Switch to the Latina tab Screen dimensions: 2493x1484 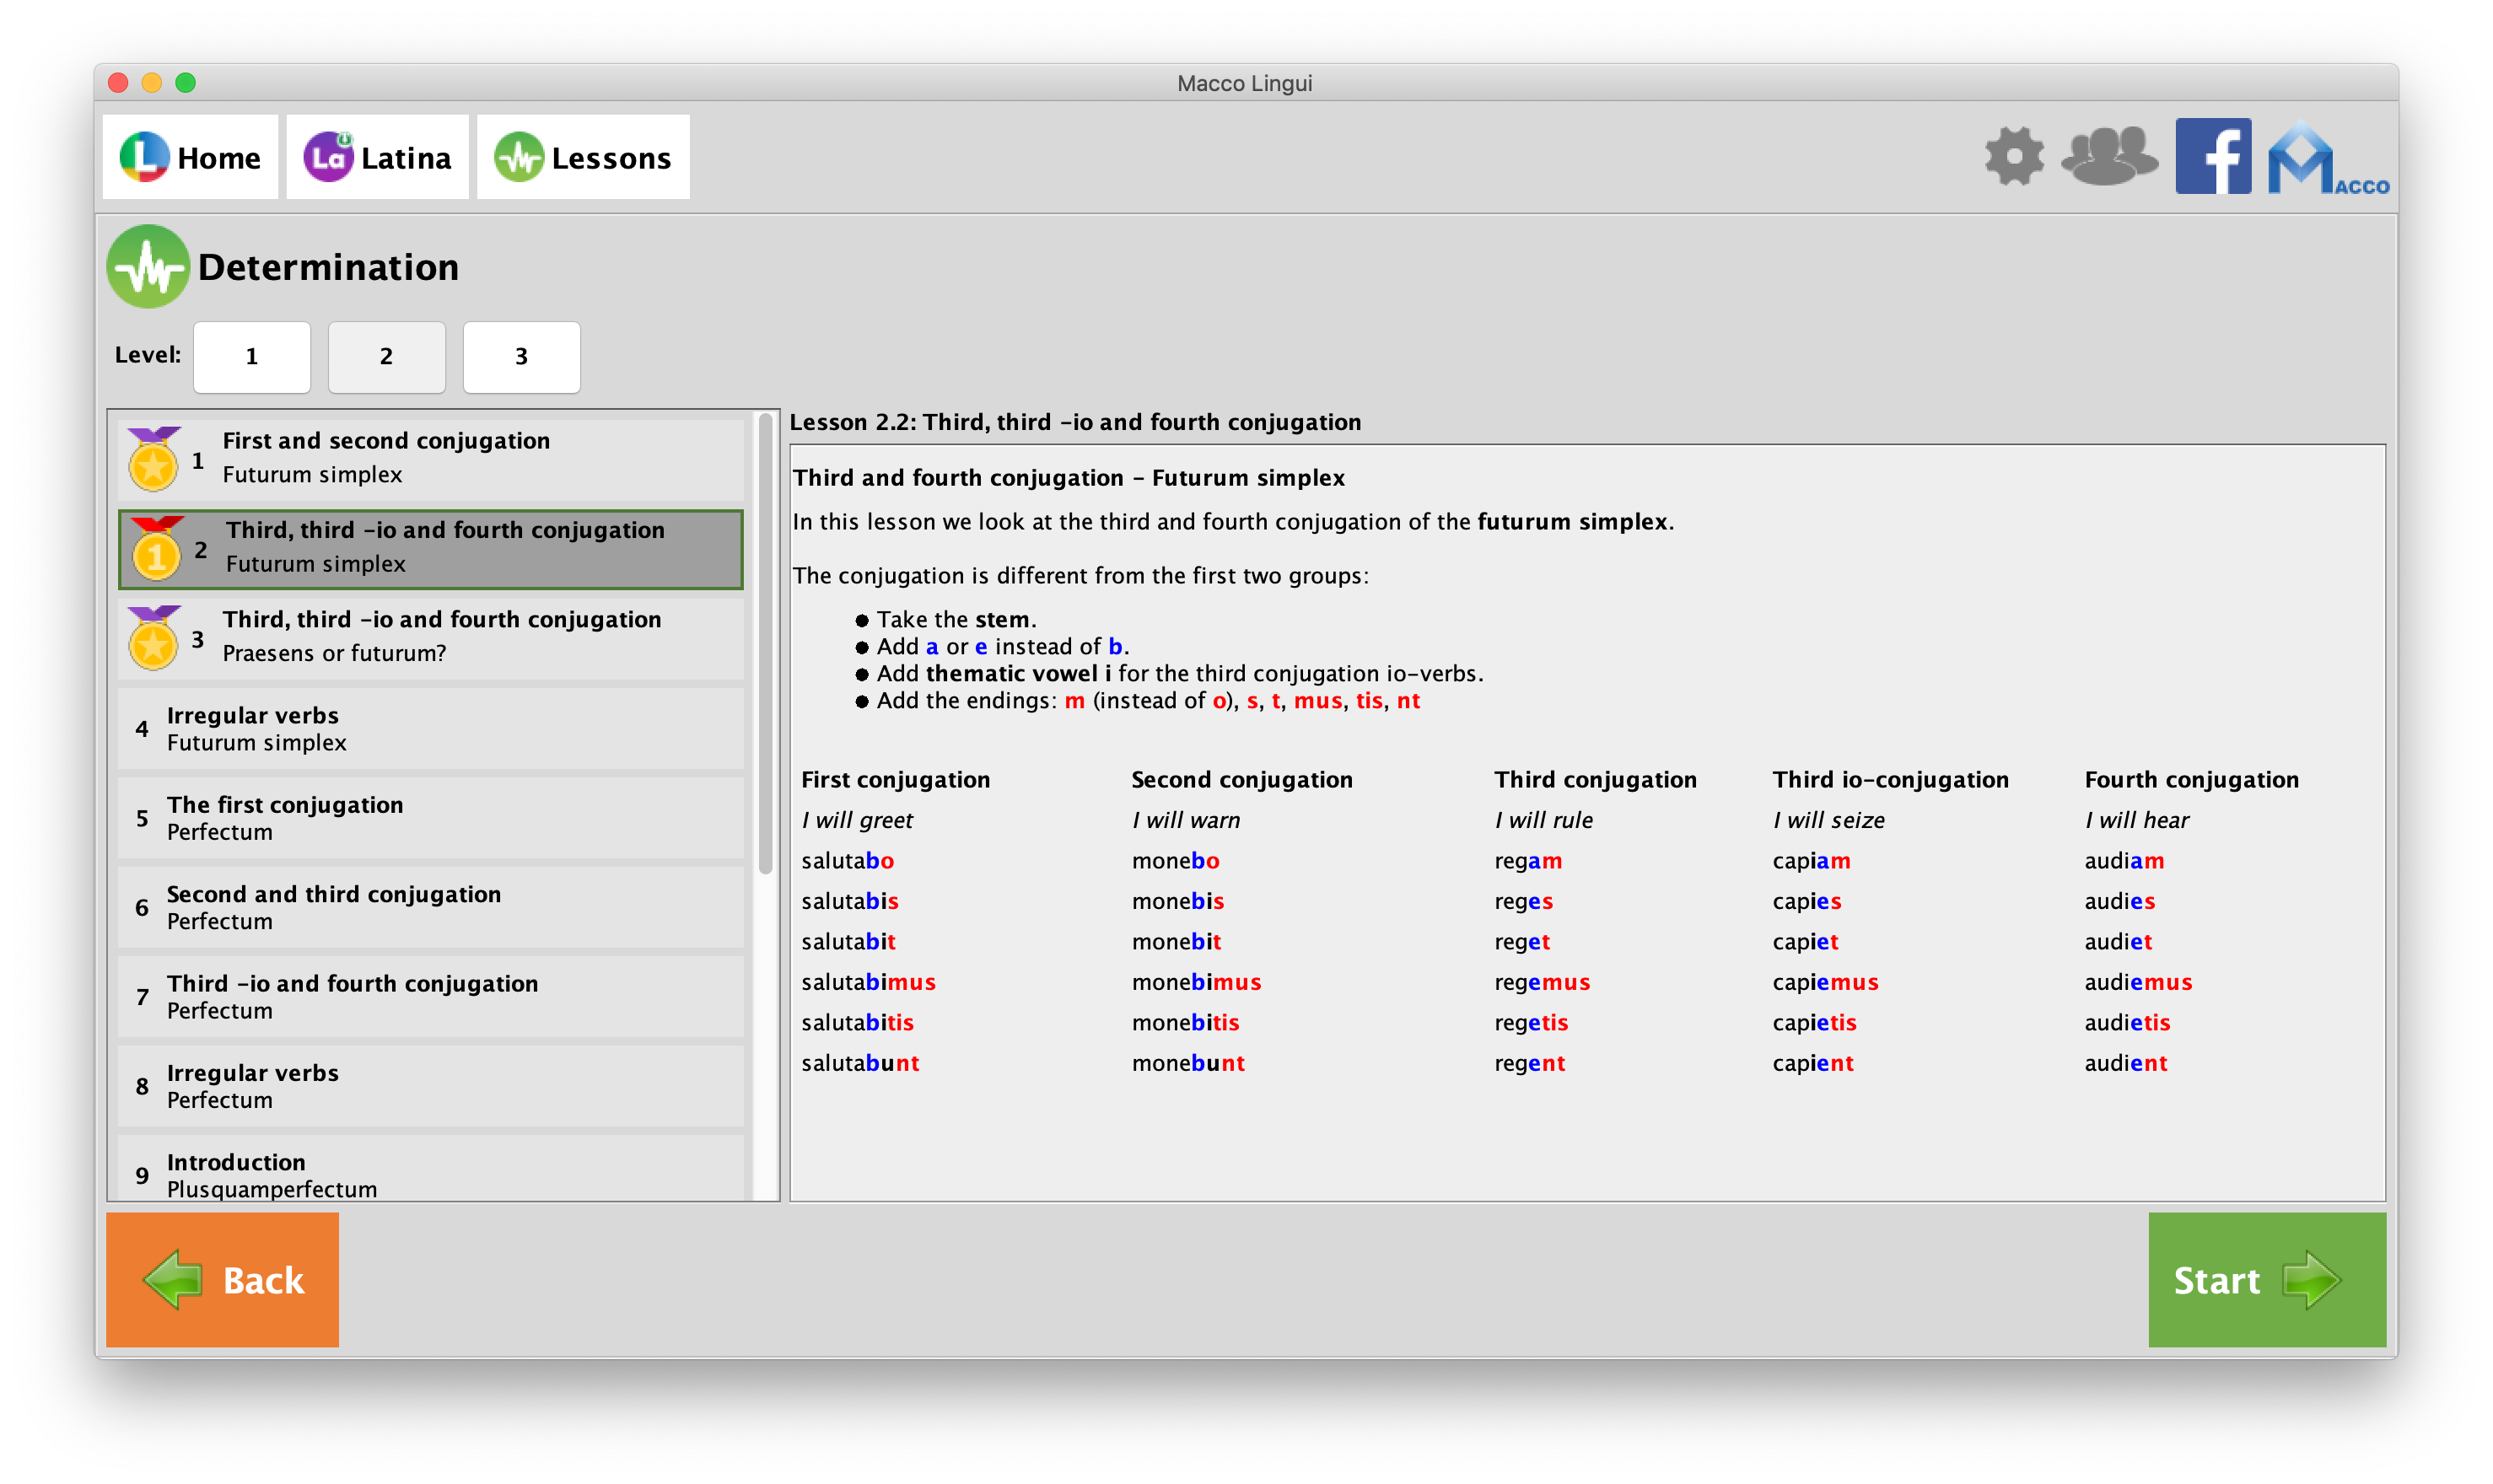tap(377, 158)
